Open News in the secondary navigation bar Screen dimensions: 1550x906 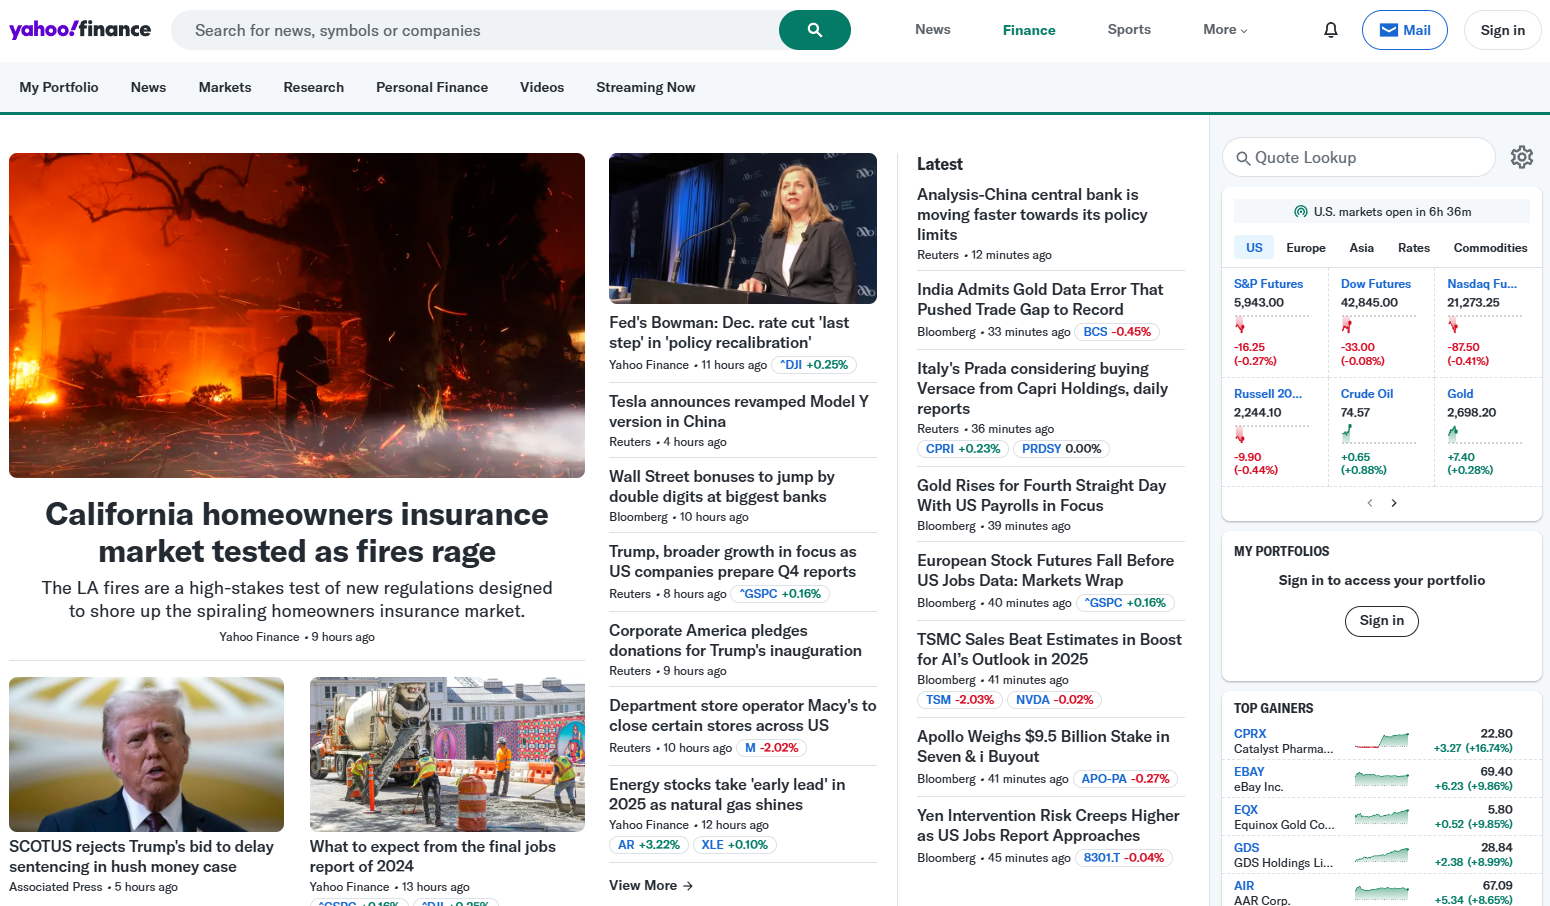pyautogui.click(x=148, y=87)
